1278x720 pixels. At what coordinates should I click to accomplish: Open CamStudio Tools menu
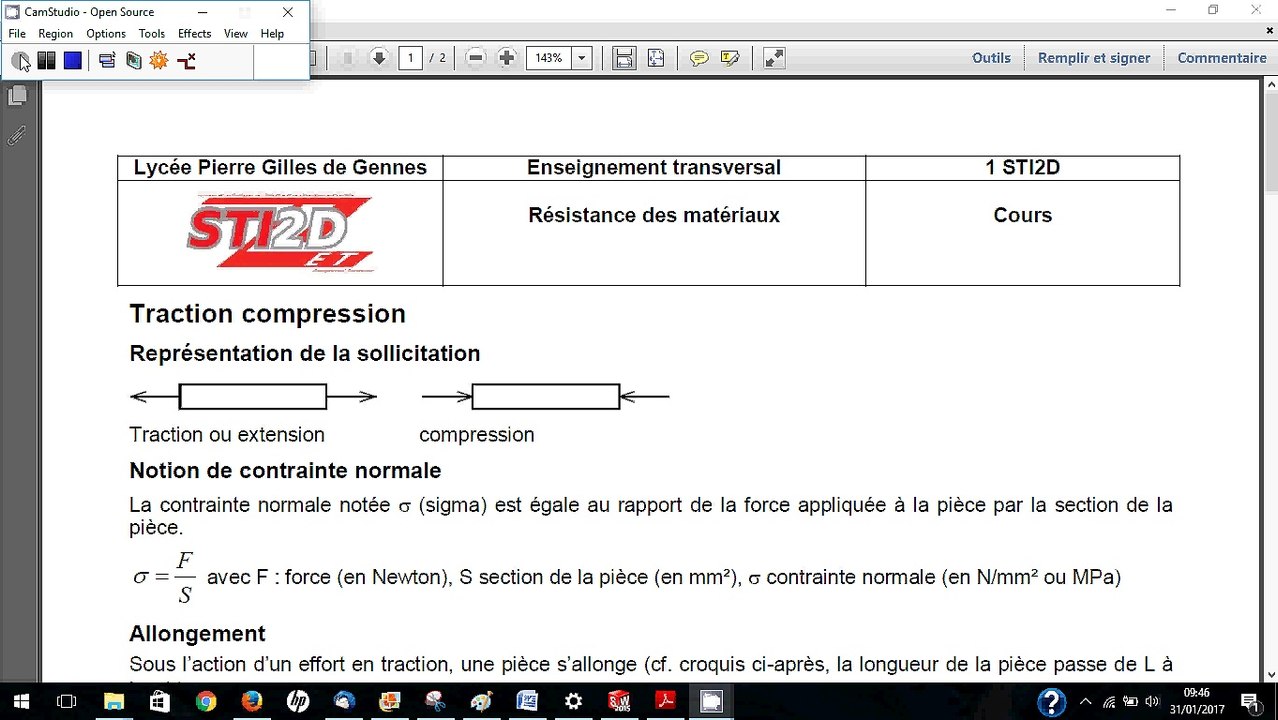(152, 33)
